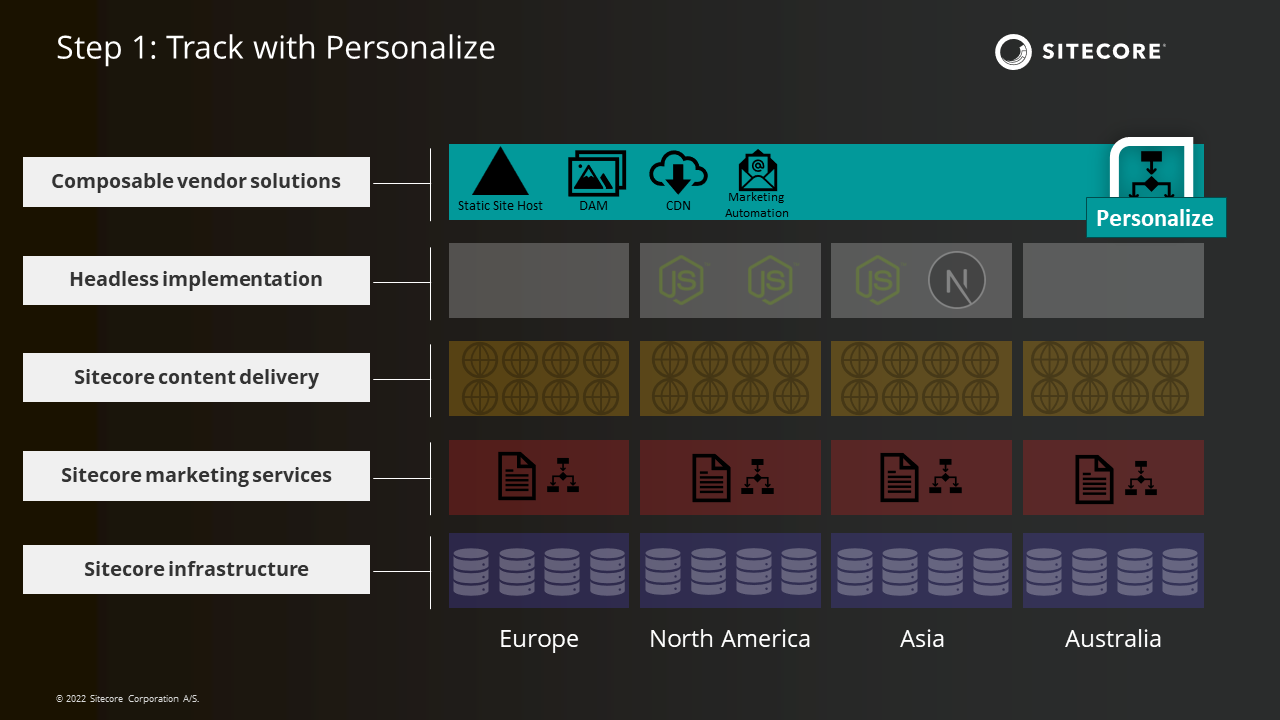Click the 2022 Sitecore Corporation copyright text
The width and height of the screenshot is (1280, 720).
128,699
